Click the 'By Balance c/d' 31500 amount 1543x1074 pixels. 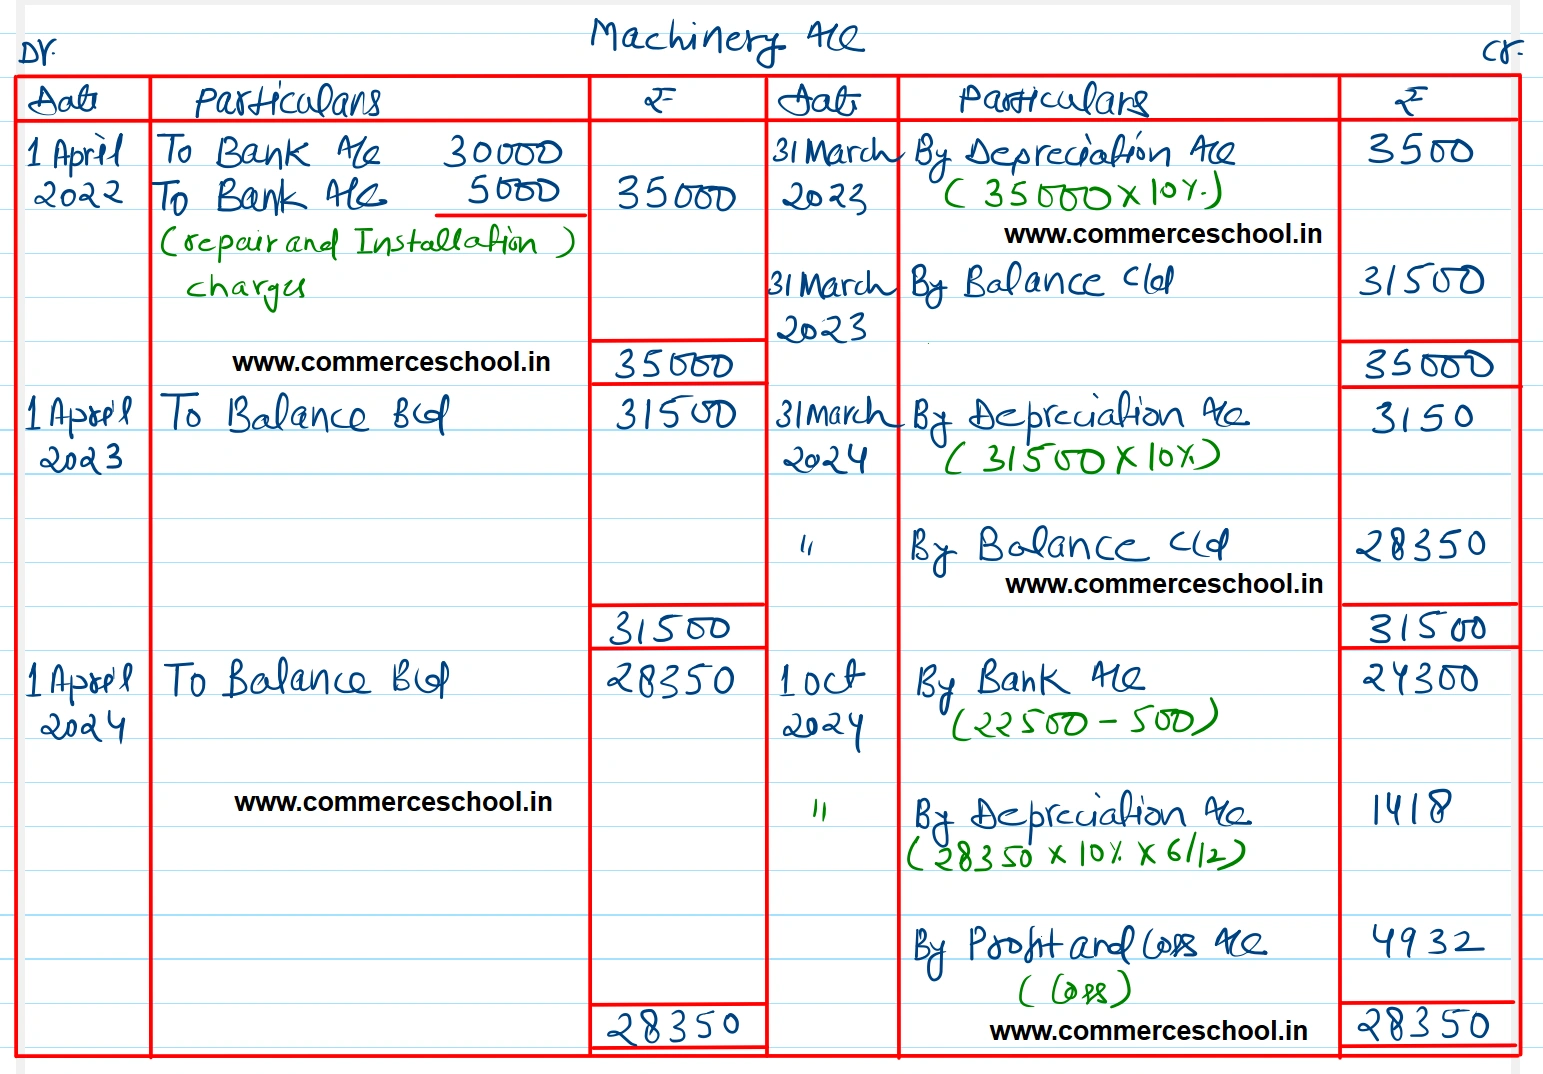tap(1421, 281)
